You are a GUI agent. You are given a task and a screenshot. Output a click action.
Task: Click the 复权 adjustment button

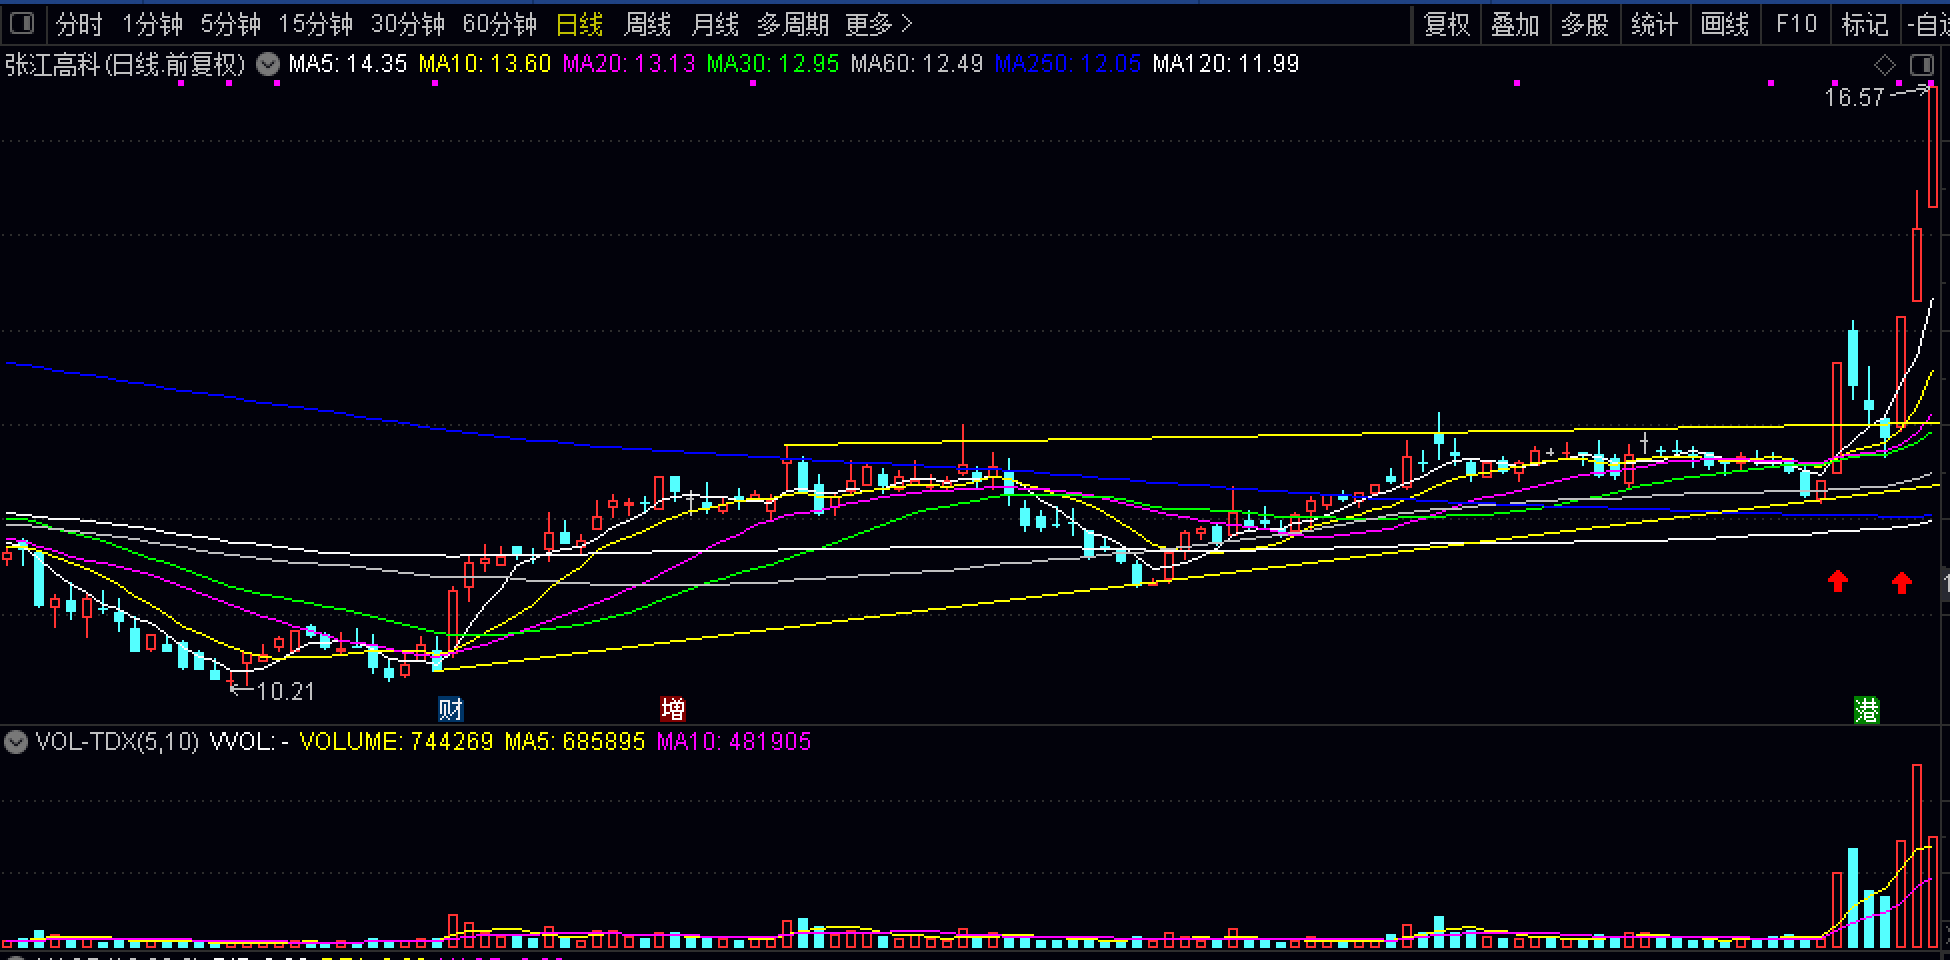[x=1446, y=24]
